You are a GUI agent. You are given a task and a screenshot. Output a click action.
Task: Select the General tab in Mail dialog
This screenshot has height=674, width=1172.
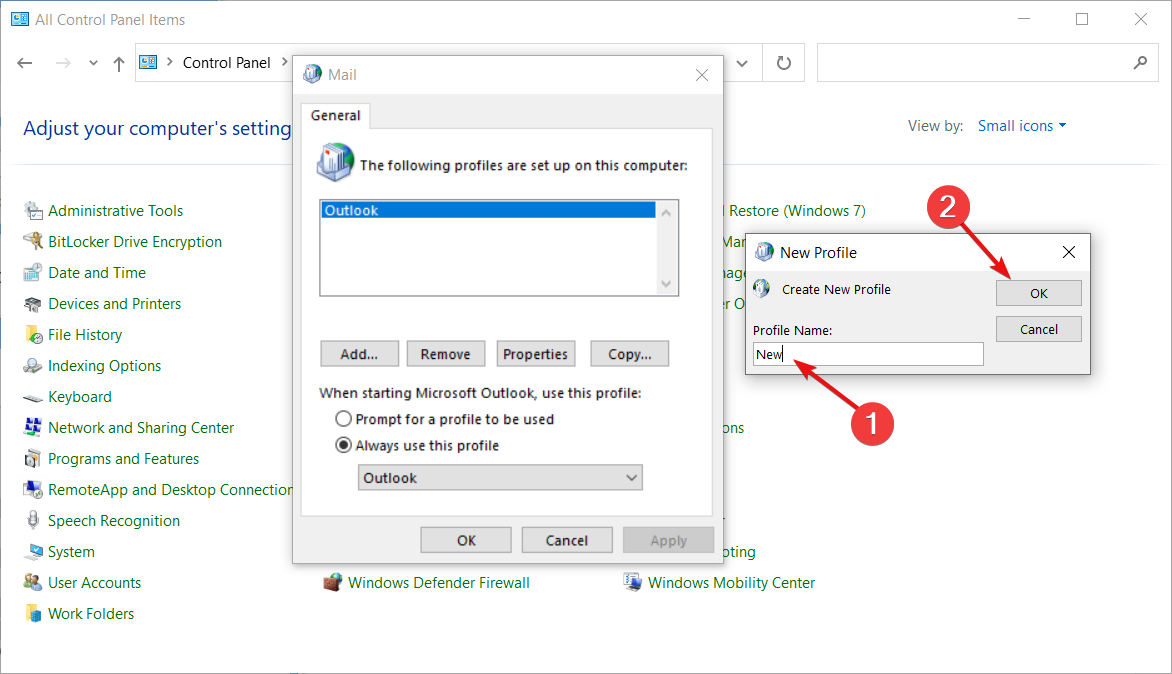tap(336, 116)
